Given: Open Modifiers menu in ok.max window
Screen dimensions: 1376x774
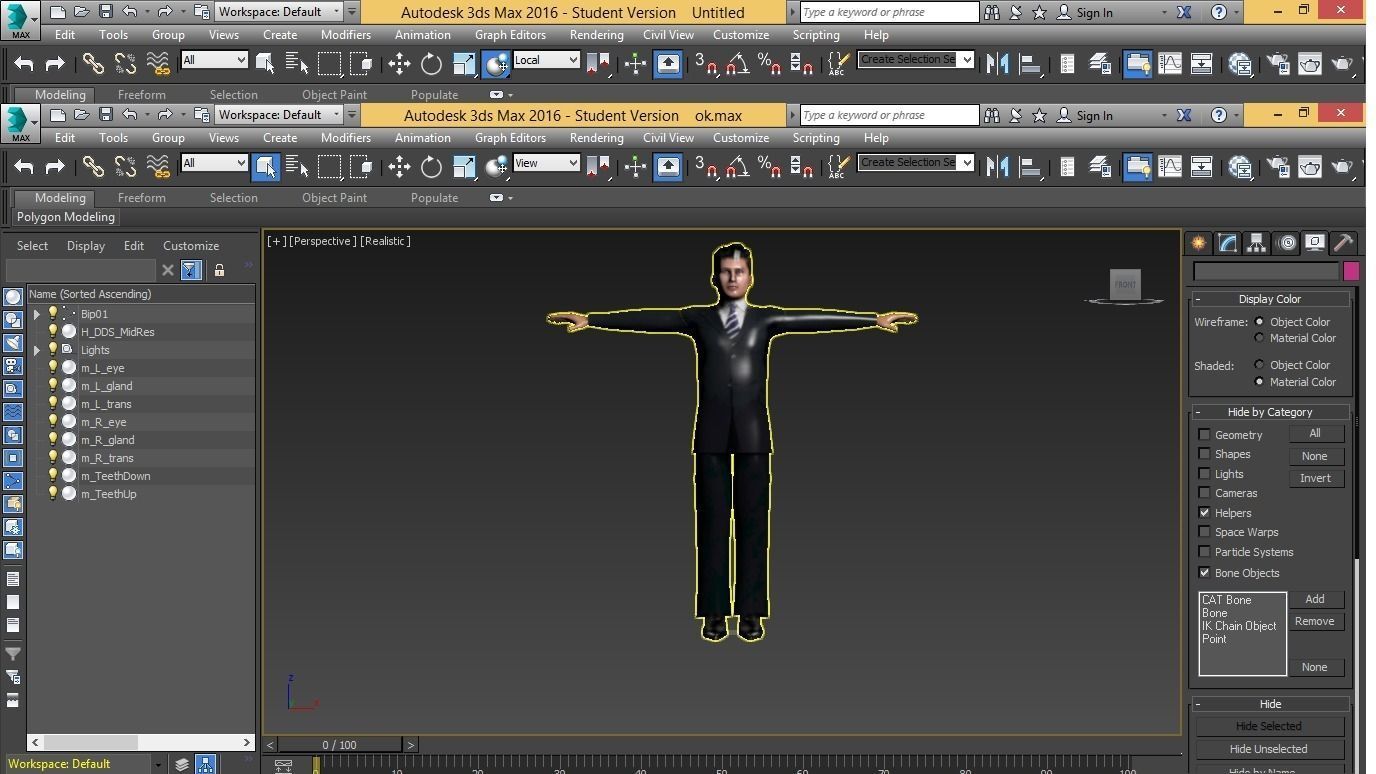Looking at the screenshot, I should pos(345,138).
